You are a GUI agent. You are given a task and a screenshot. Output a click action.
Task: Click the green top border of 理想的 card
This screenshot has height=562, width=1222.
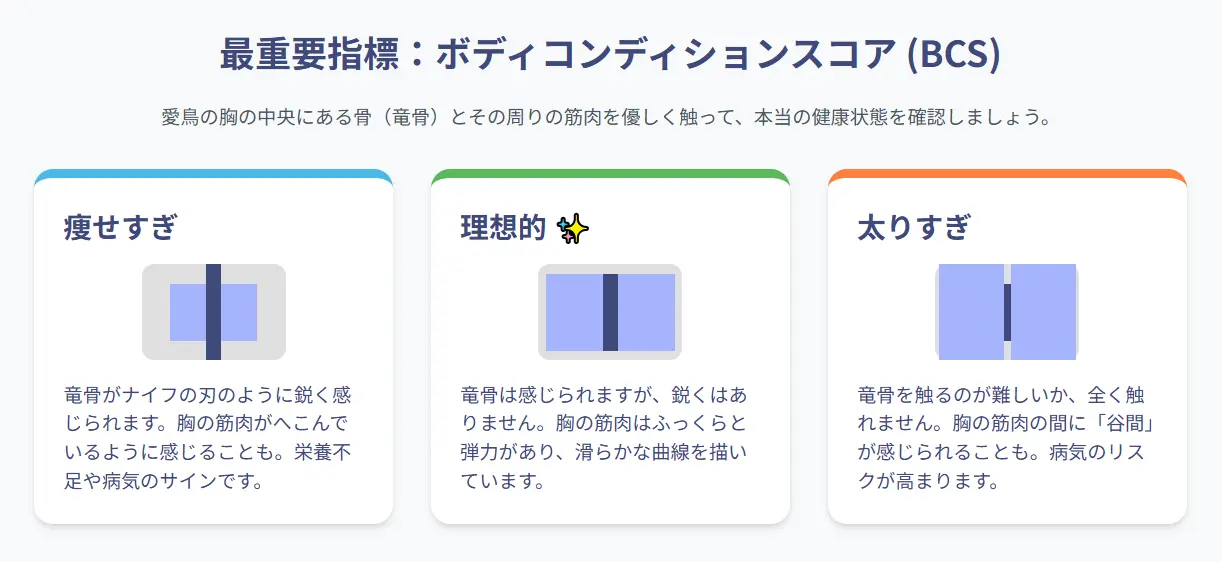(610, 174)
